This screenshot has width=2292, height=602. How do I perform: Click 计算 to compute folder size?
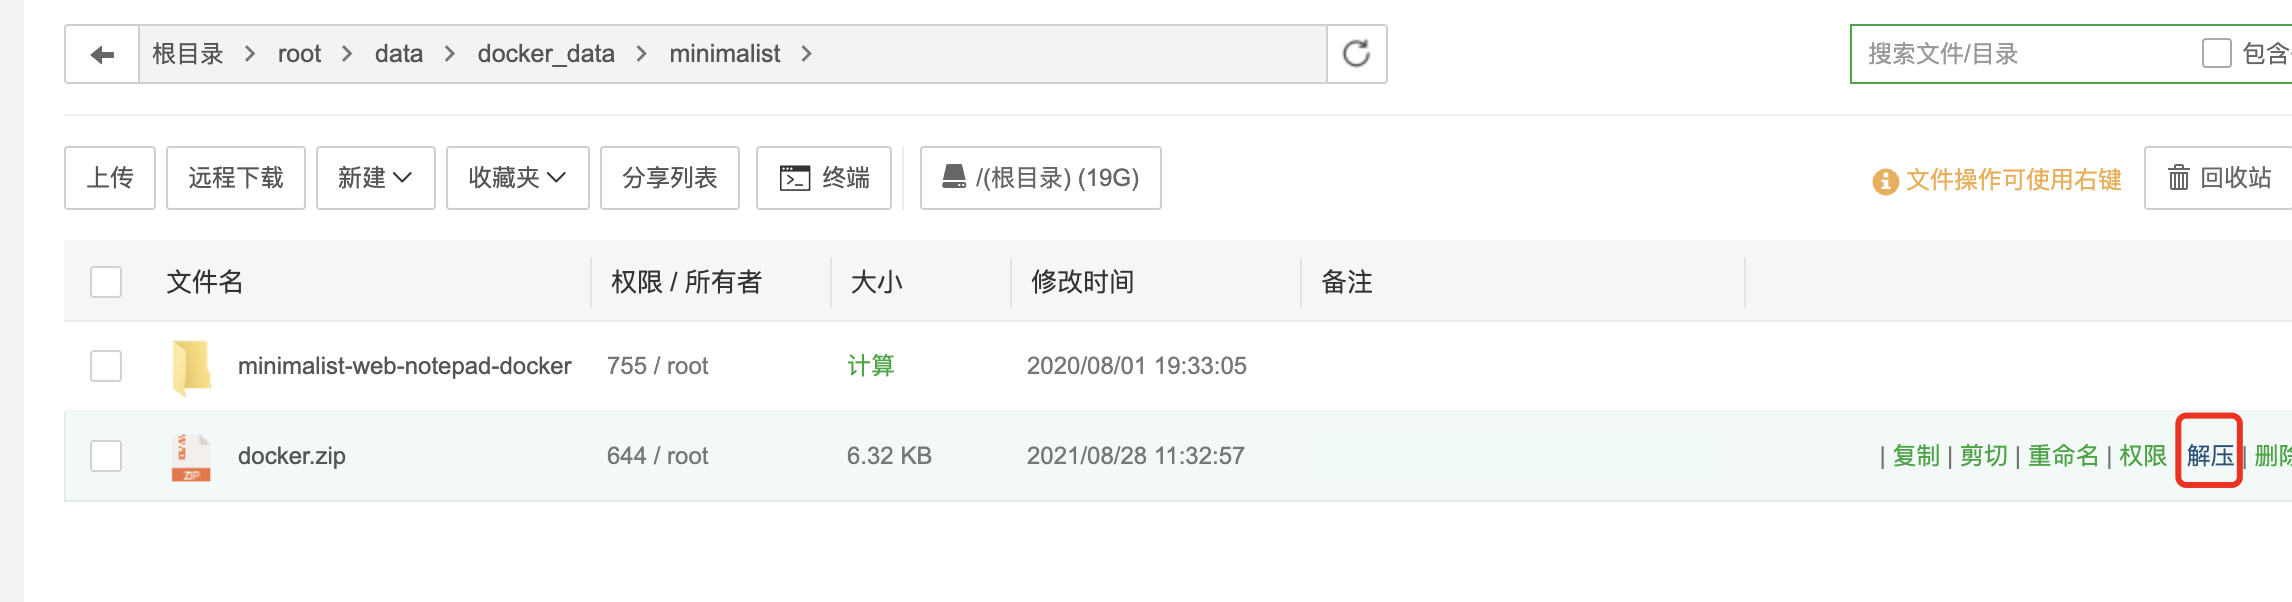[870, 366]
